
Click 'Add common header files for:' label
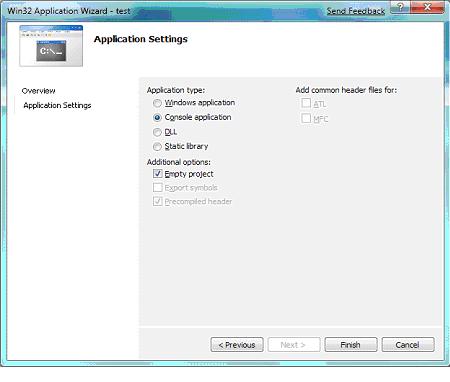346,90
